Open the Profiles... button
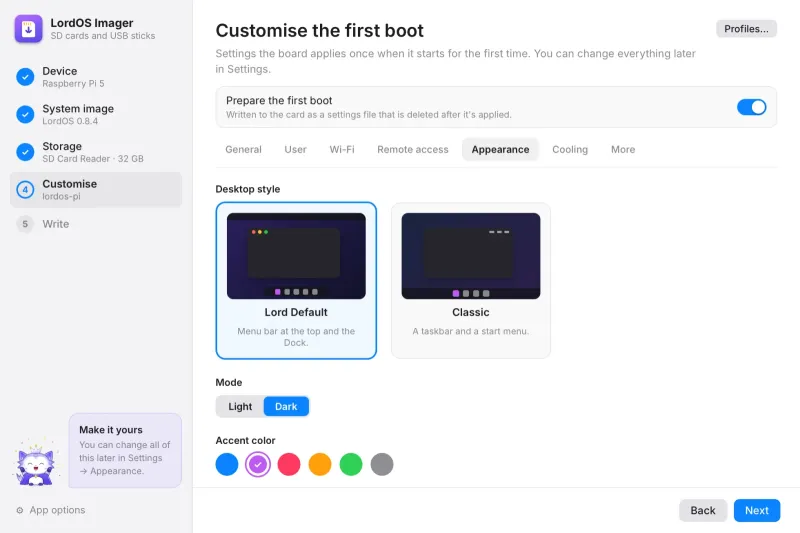This screenshot has height=533, width=800. [746, 29]
